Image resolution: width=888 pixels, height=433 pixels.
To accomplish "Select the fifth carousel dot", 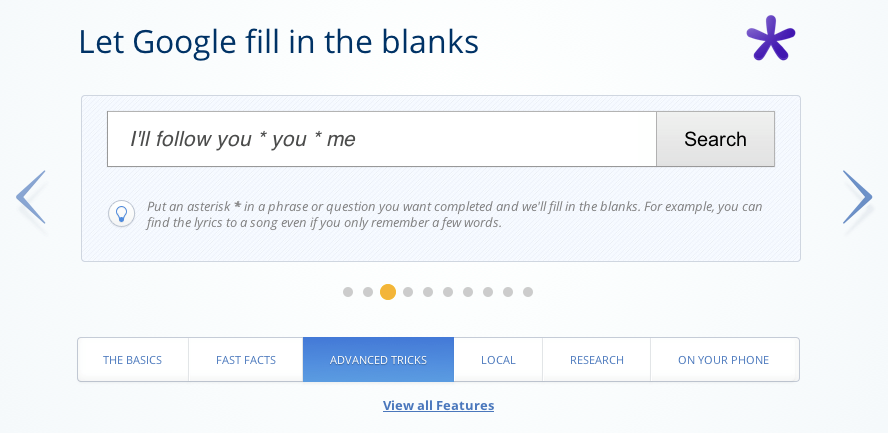I will tap(428, 292).
